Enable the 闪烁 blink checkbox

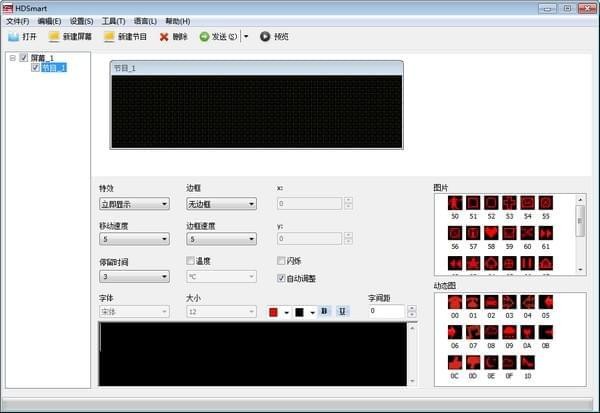click(281, 261)
